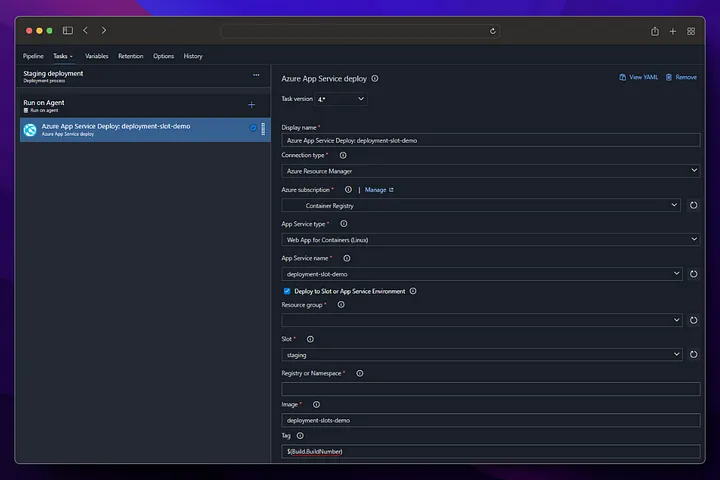The height and width of the screenshot is (480, 720).
Task: Click the Azure App Service task icon
Action: (30, 130)
